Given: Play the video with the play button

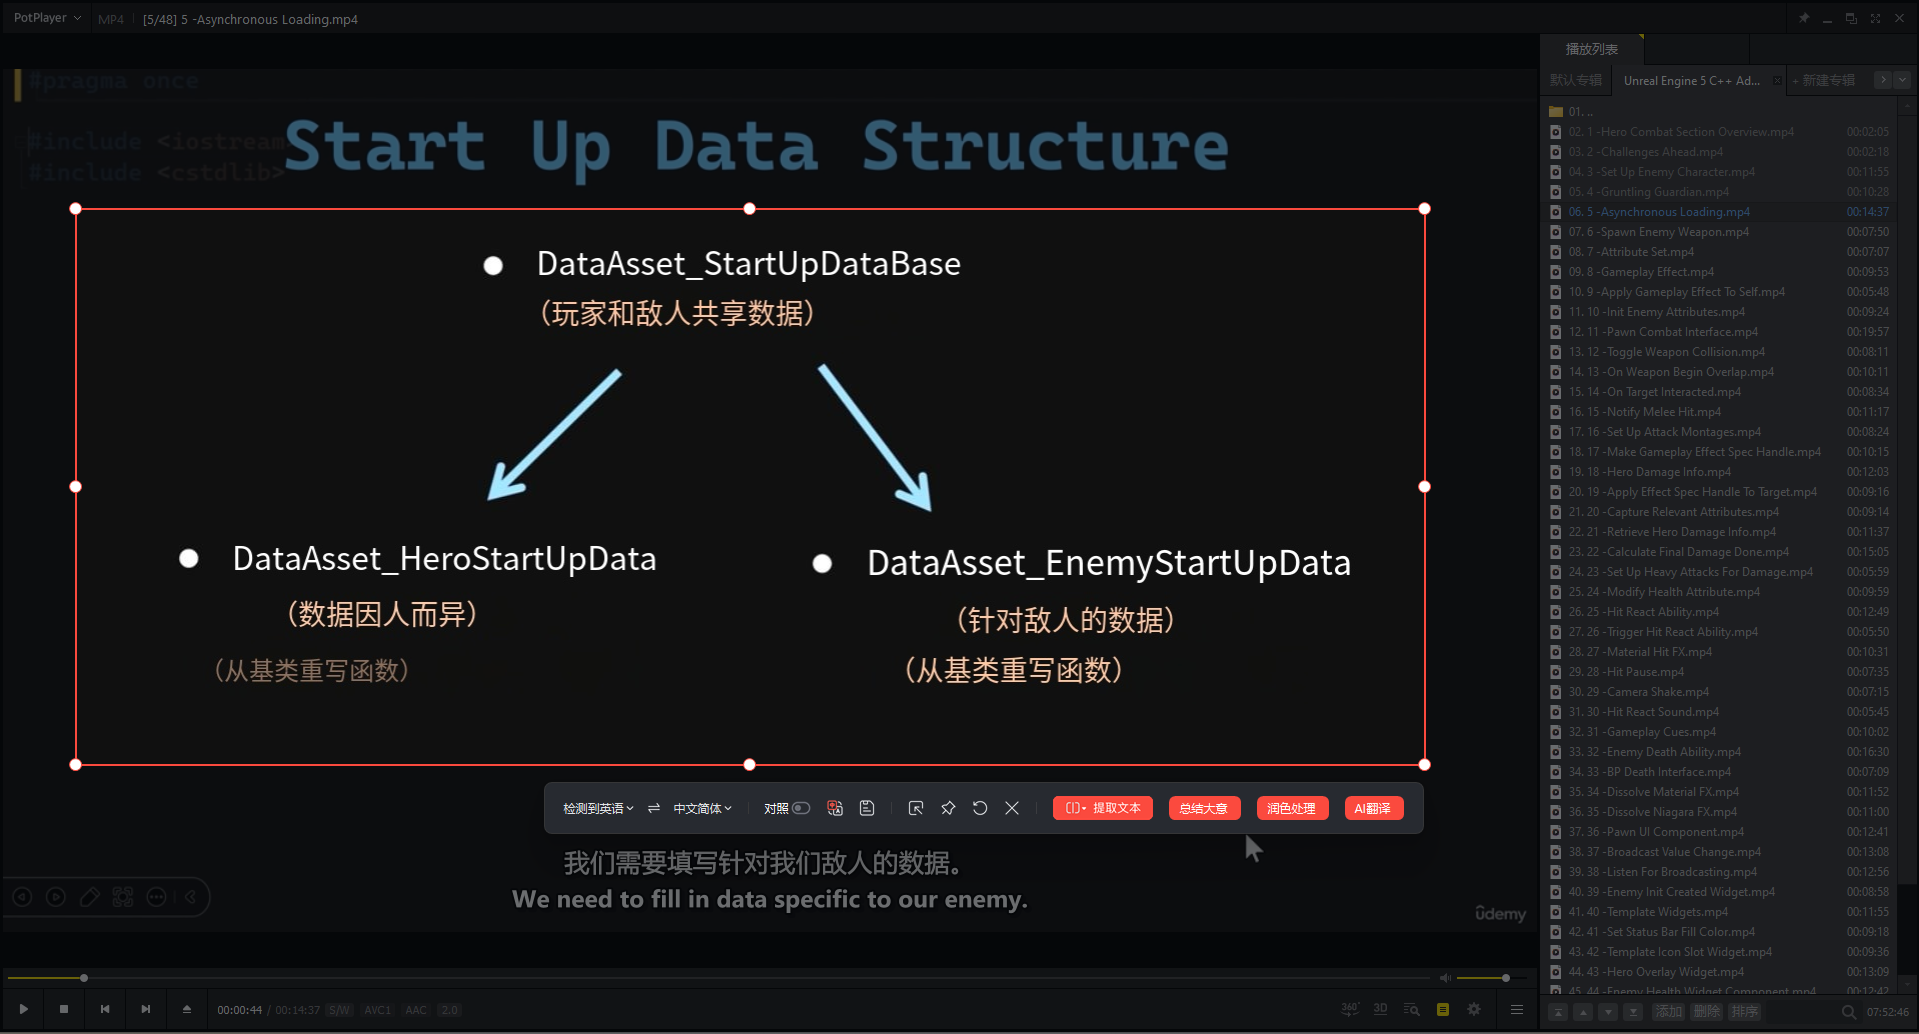Looking at the screenshot, I should (x=24, y=1009).
